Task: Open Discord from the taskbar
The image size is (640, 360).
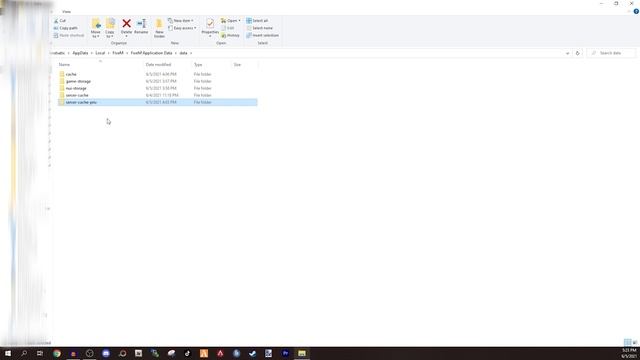Action: point(106,353)
